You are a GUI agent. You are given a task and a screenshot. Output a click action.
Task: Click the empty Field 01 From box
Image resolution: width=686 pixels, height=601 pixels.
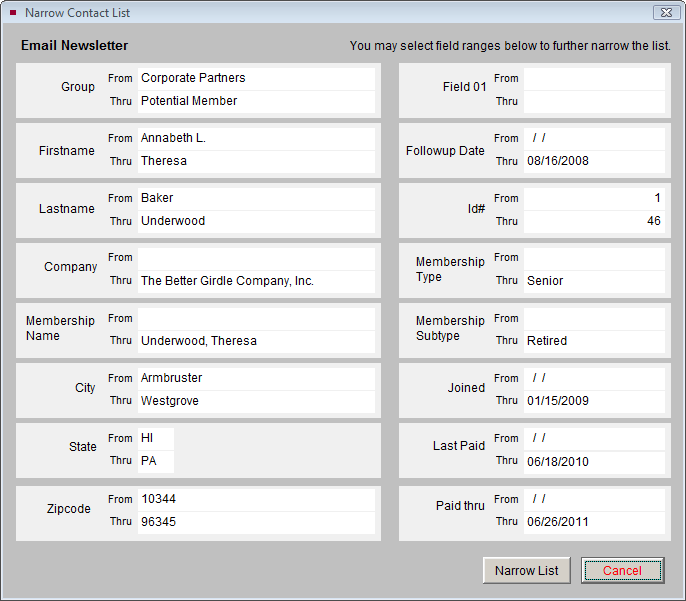[x=593, y=78]
